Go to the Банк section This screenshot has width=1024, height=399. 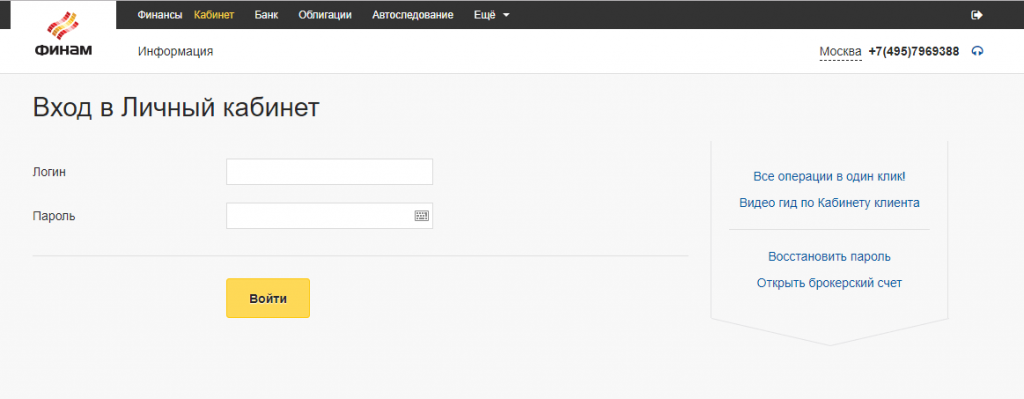click(x=266, y=15)
